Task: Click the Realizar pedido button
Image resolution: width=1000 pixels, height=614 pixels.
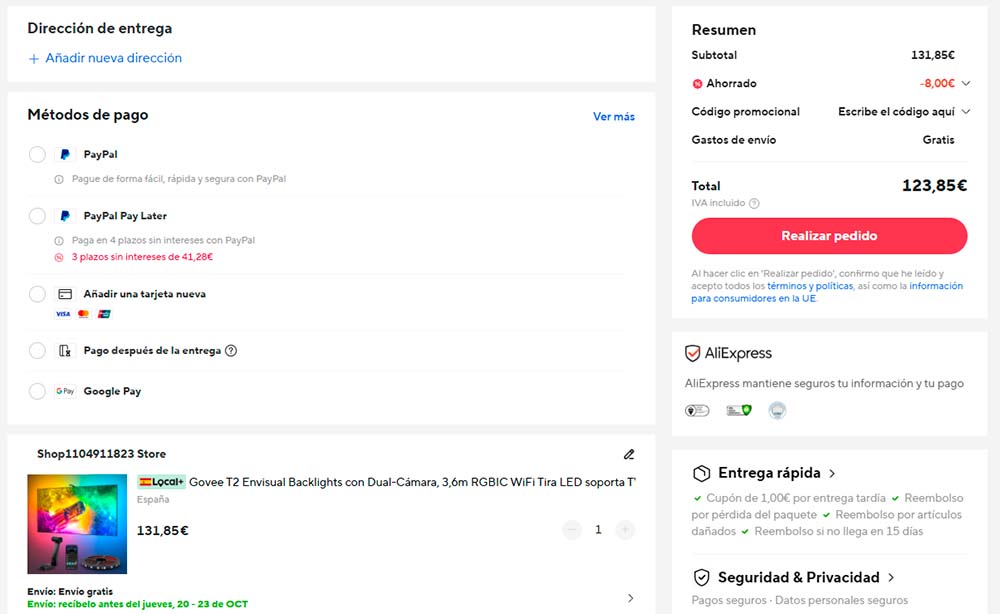Action: pyautogui.click(x=829, y=236)
